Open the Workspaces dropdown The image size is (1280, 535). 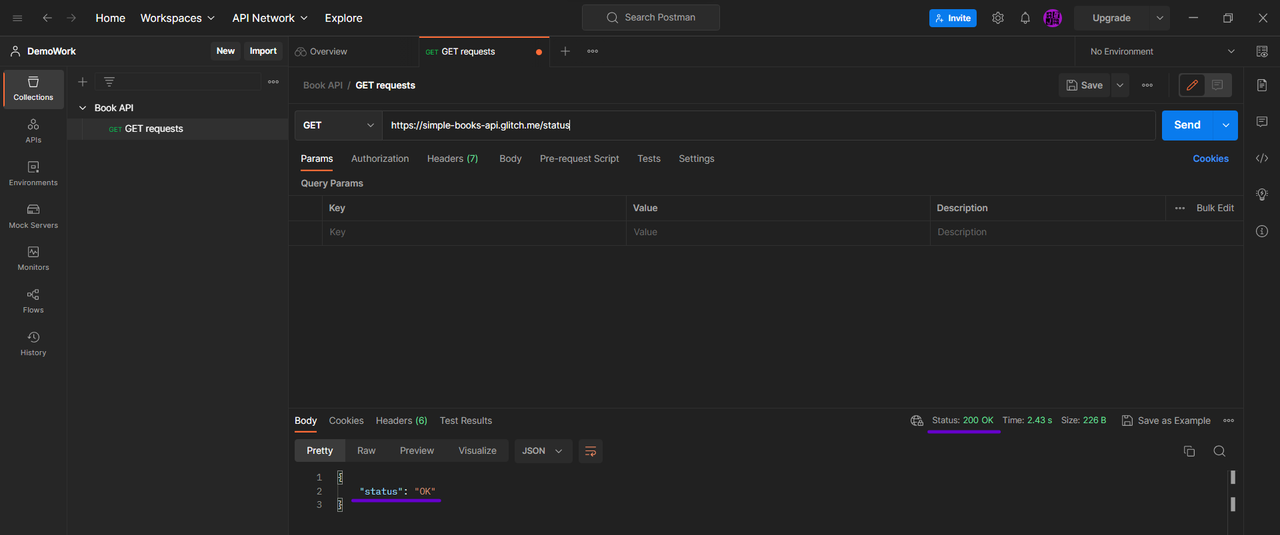point(177,18)
